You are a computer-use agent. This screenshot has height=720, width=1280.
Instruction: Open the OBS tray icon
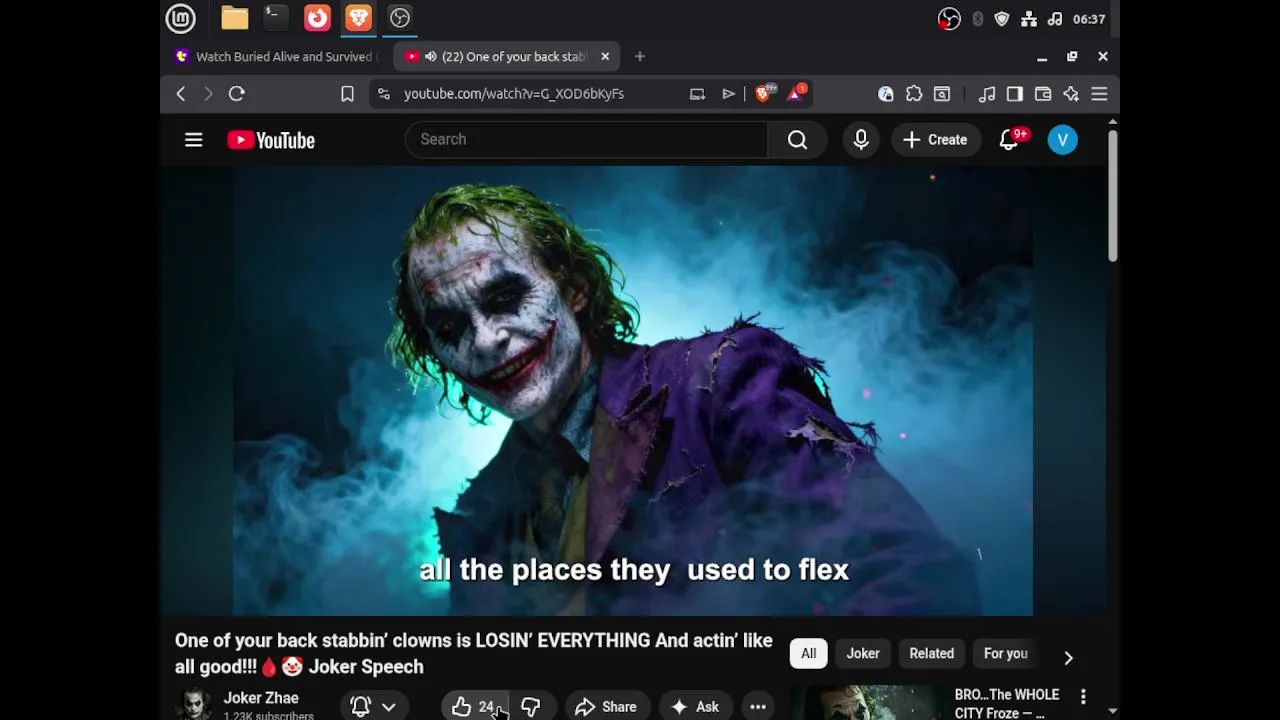[949, 19]
